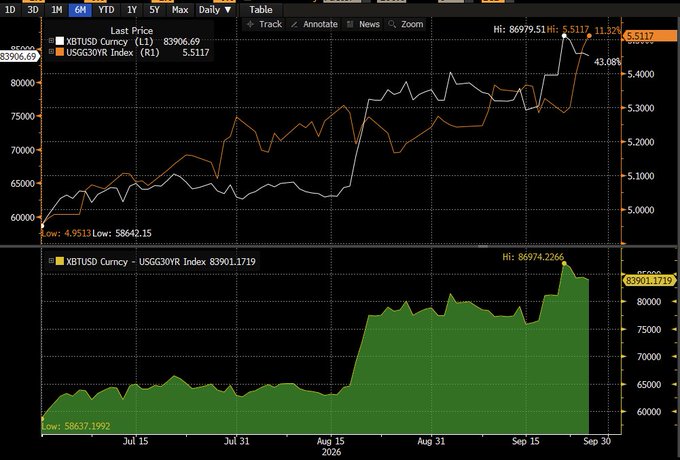
Task: Click the white XBTUSD high point marker
Action: click(x=564, y=36)
